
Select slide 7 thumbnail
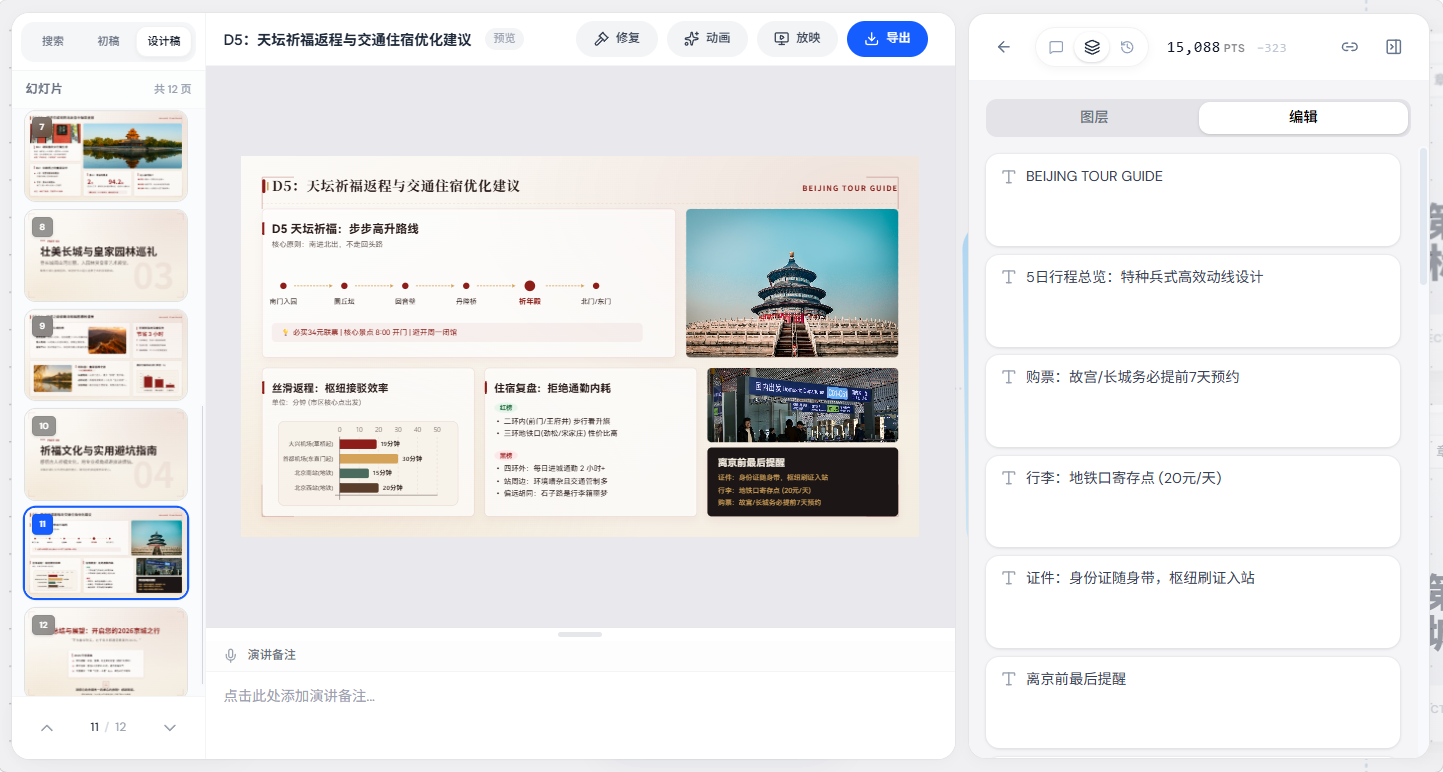tap(106, 156)
